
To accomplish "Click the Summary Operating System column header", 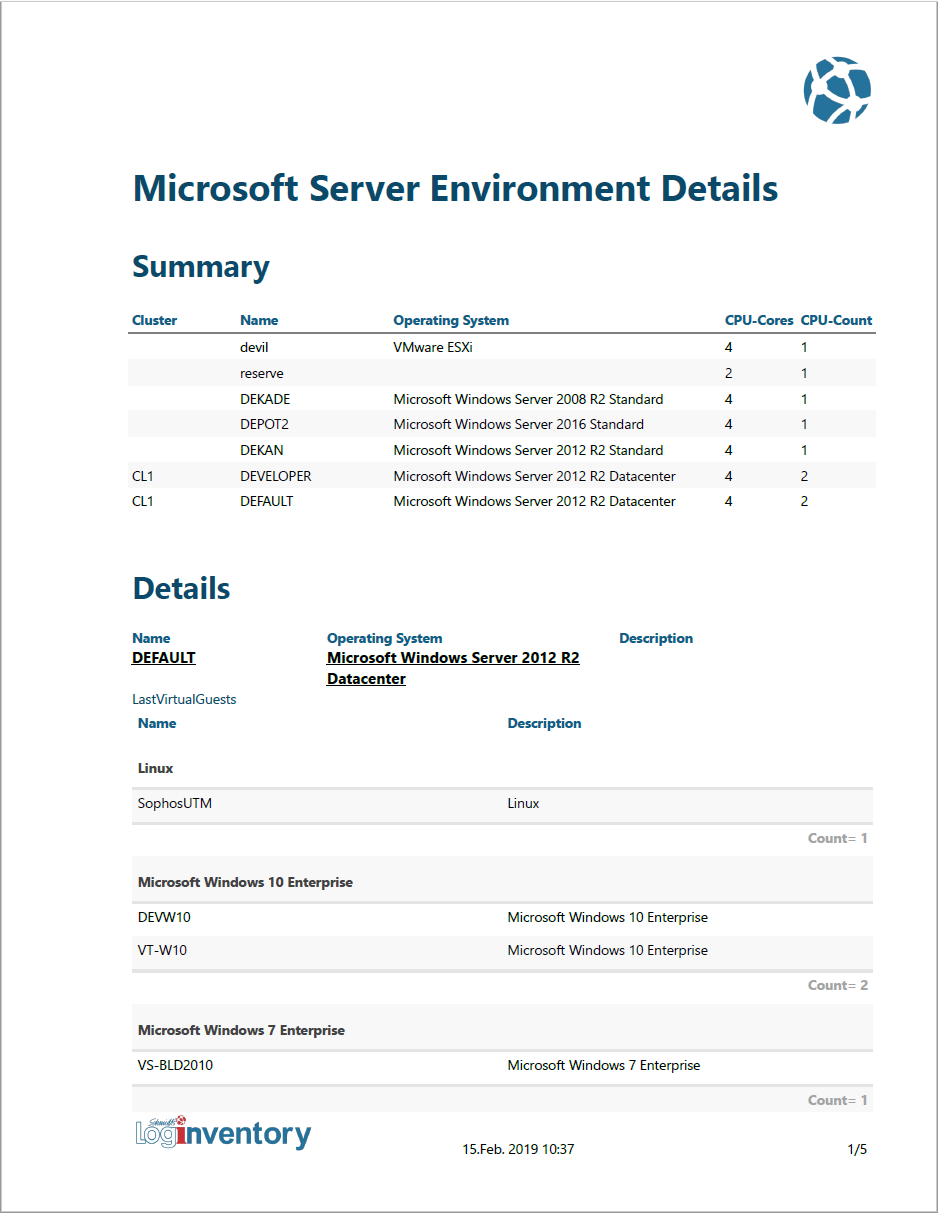I will click(x=451, y=321).
